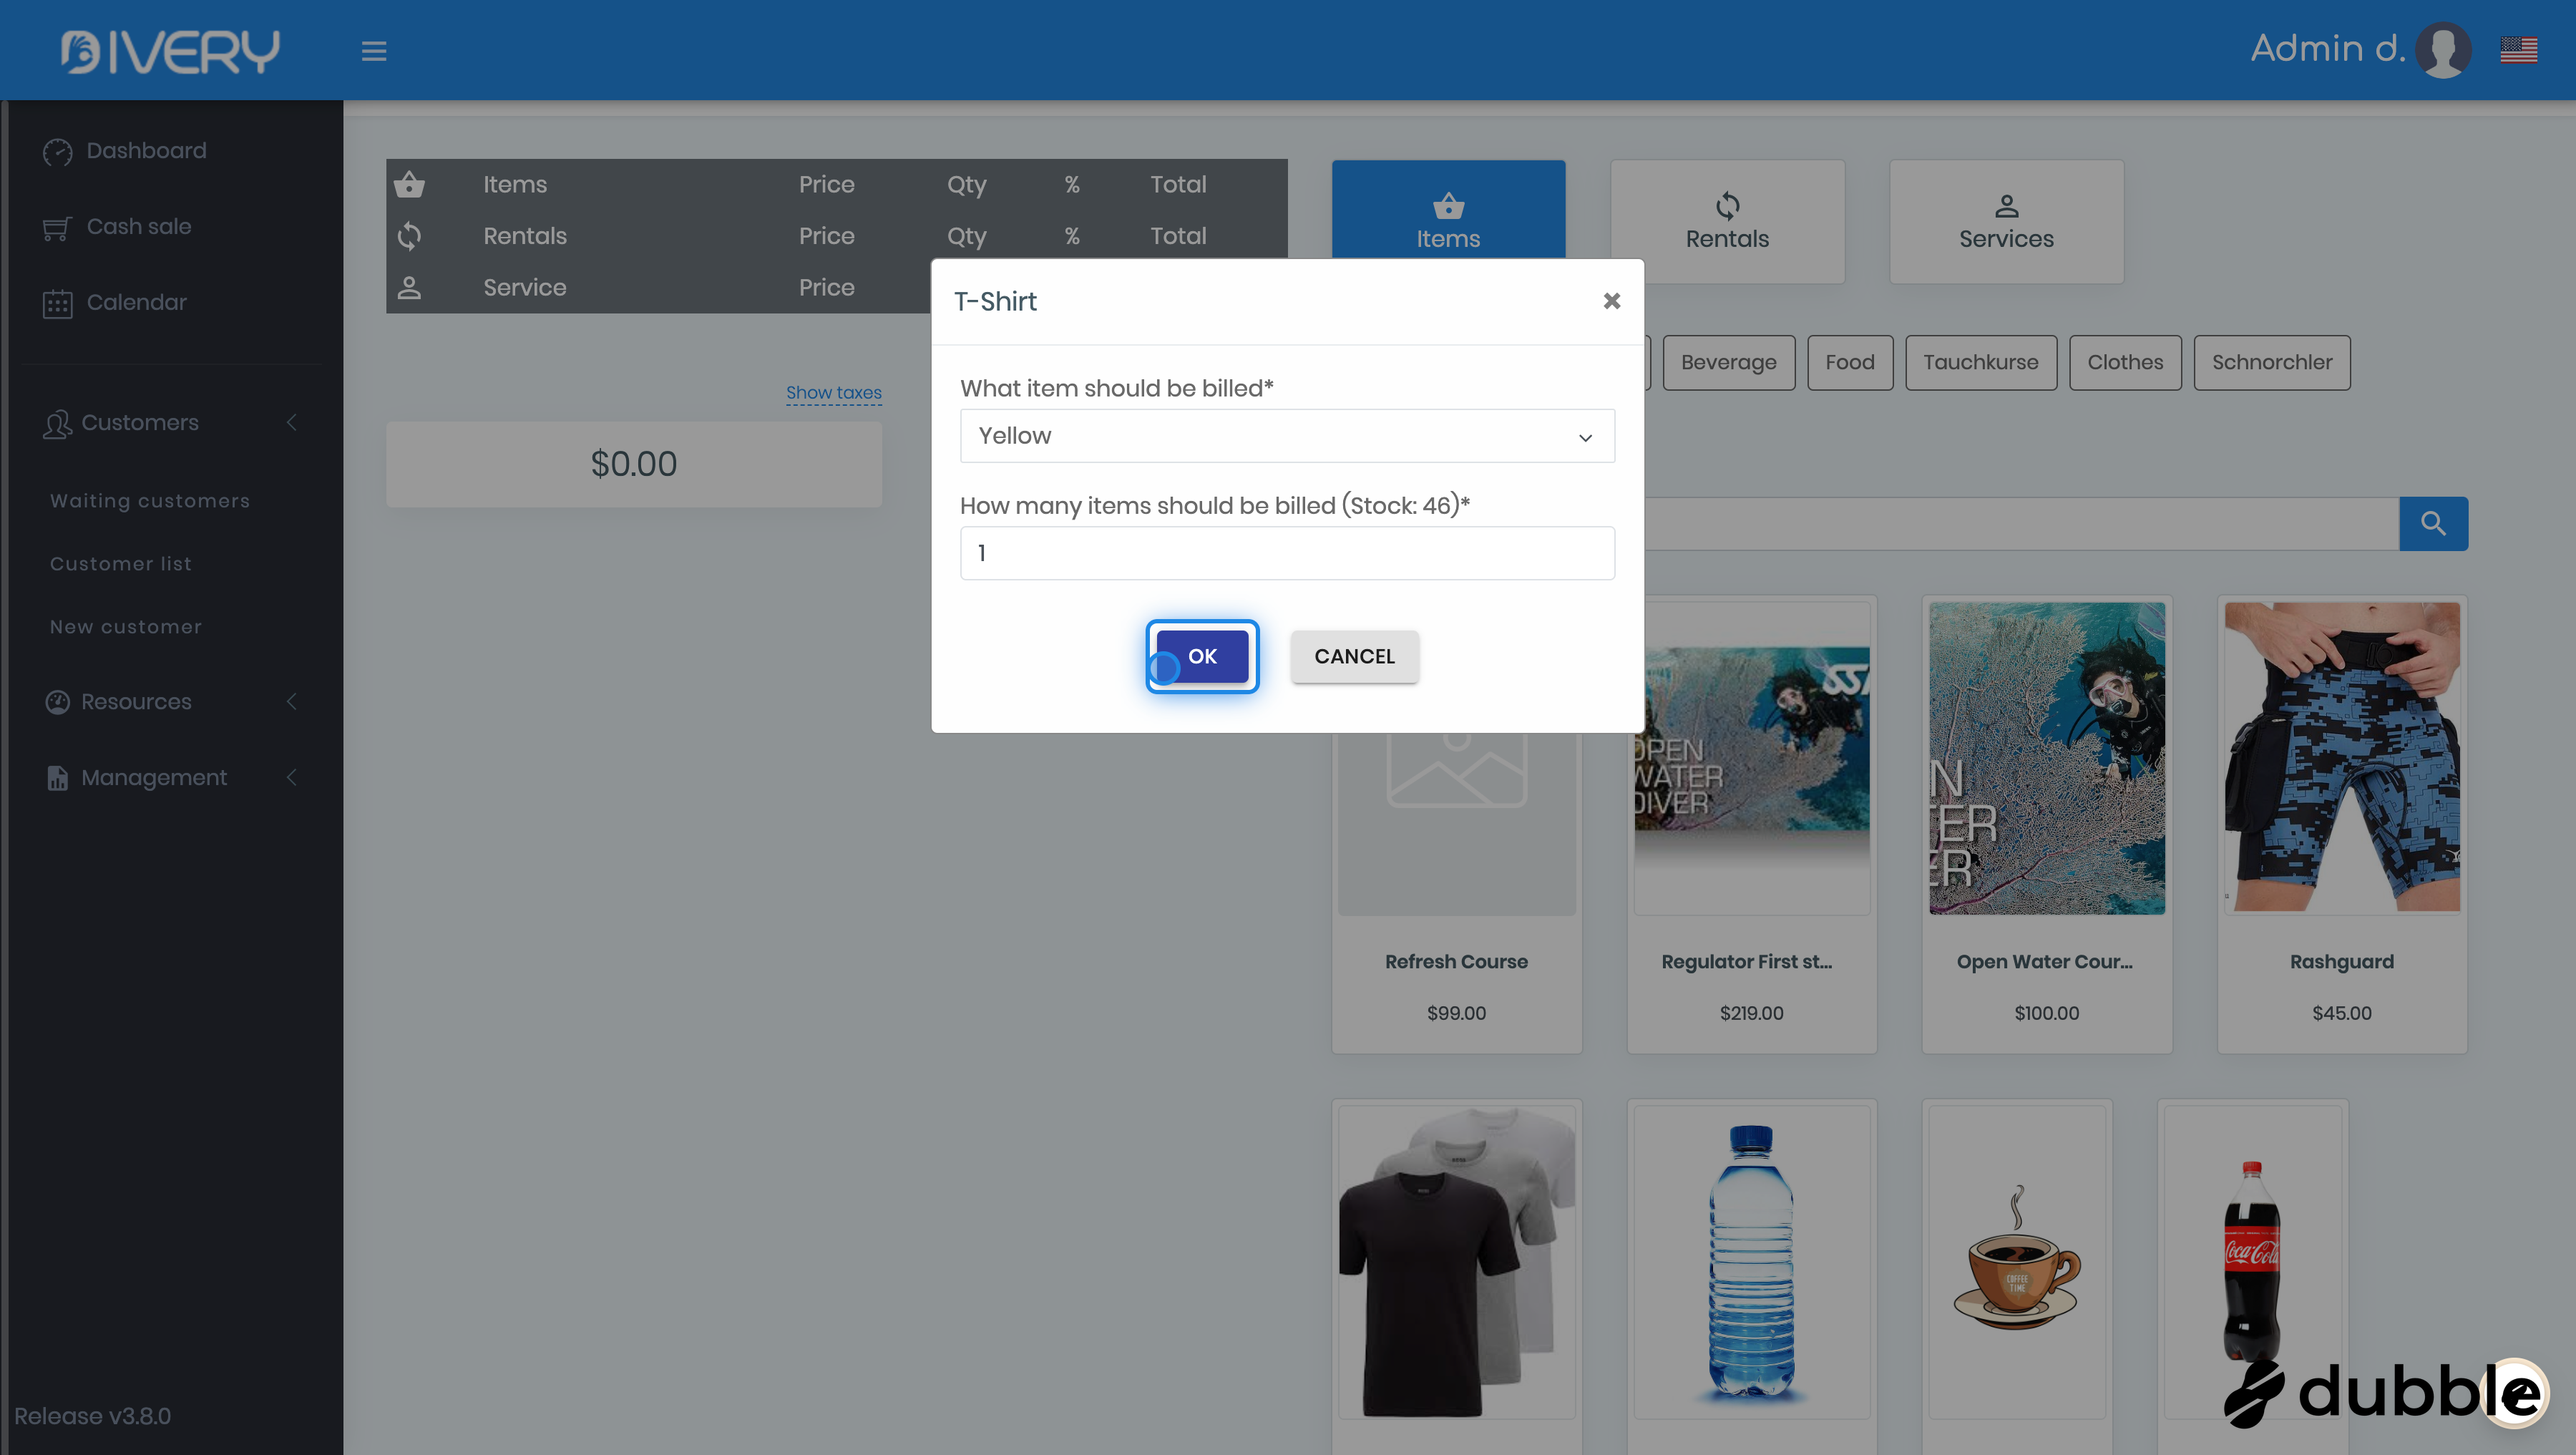Open the Dashboard sidebar icon

(x=57, y=151)
